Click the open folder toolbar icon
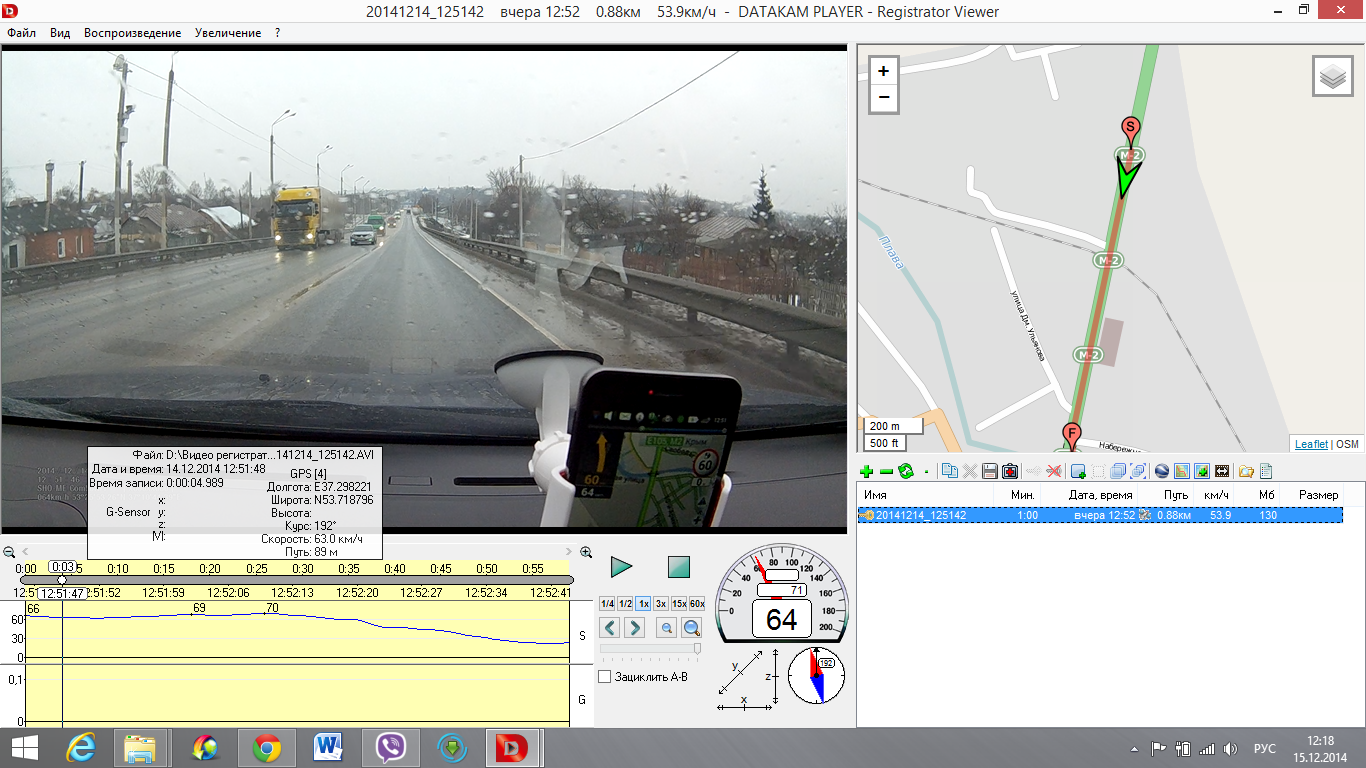This screenshot has width=1366, height=768. point(1246,471)
